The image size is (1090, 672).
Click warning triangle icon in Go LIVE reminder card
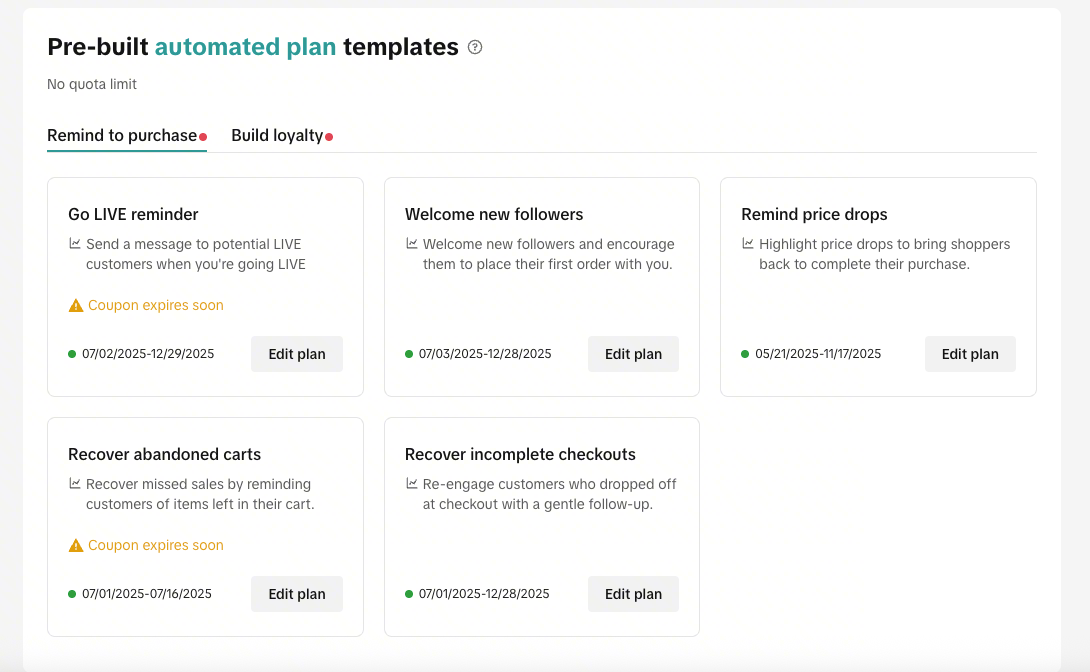[x=76, y=306]
